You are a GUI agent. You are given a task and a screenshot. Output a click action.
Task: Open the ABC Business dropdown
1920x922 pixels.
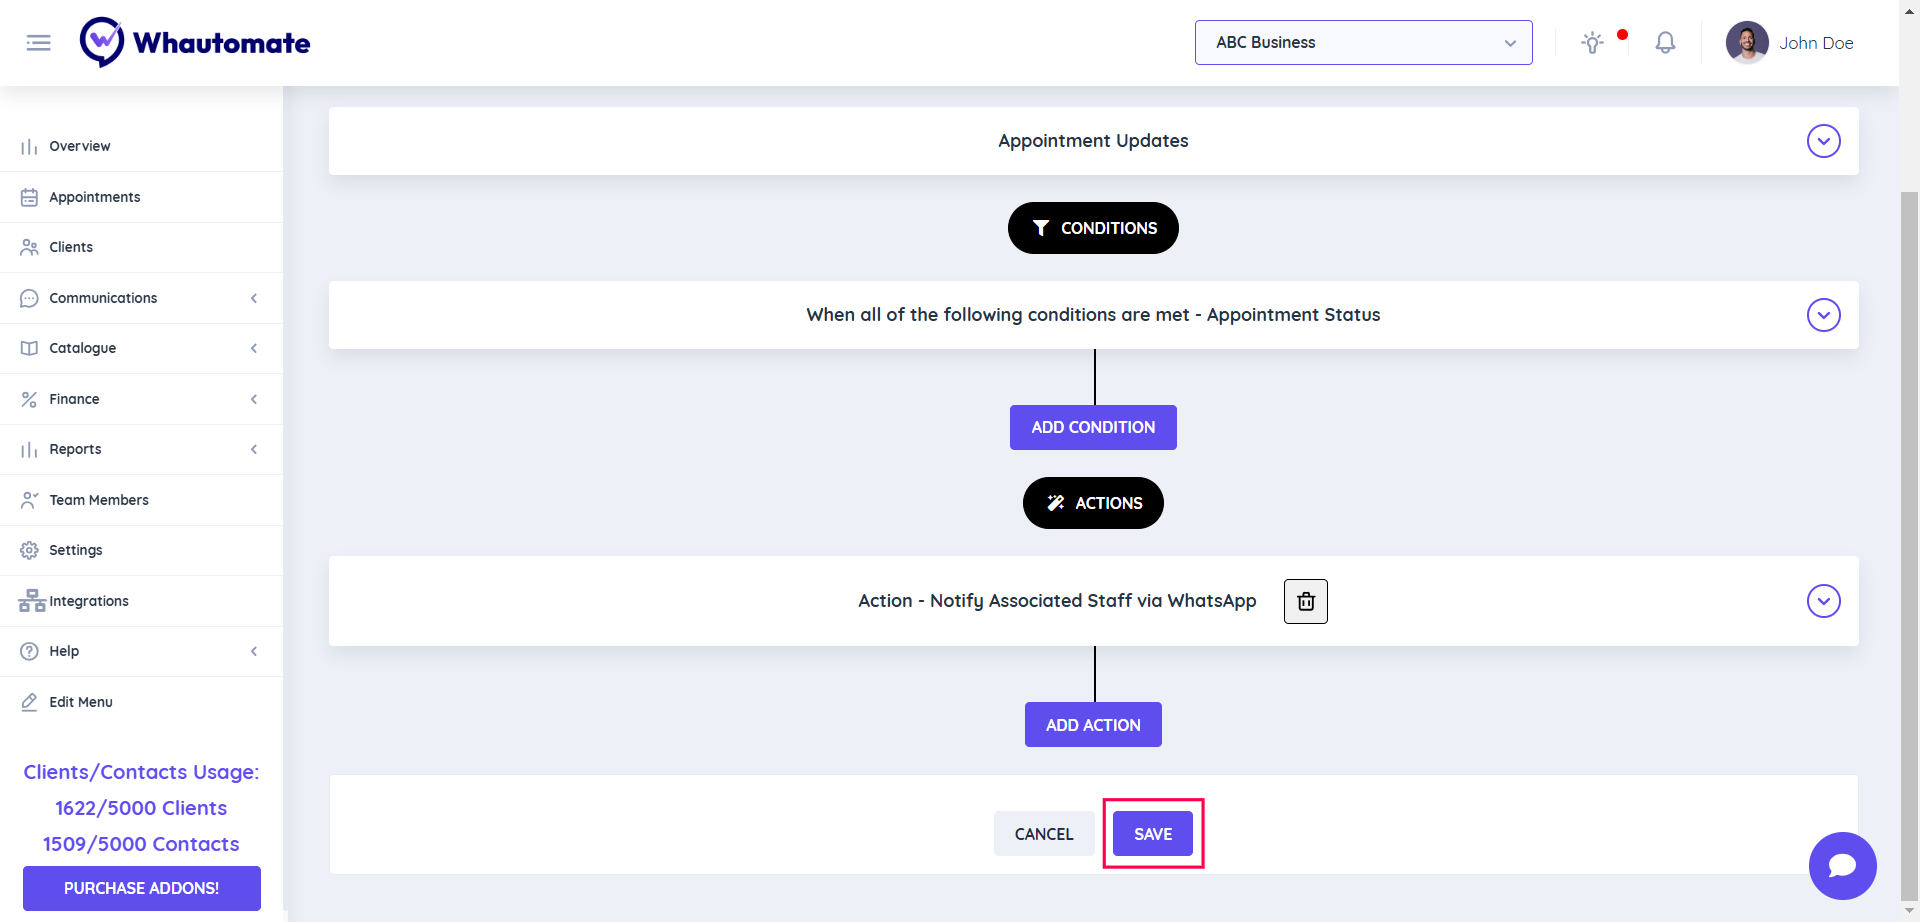click(x=1363, y=43)
